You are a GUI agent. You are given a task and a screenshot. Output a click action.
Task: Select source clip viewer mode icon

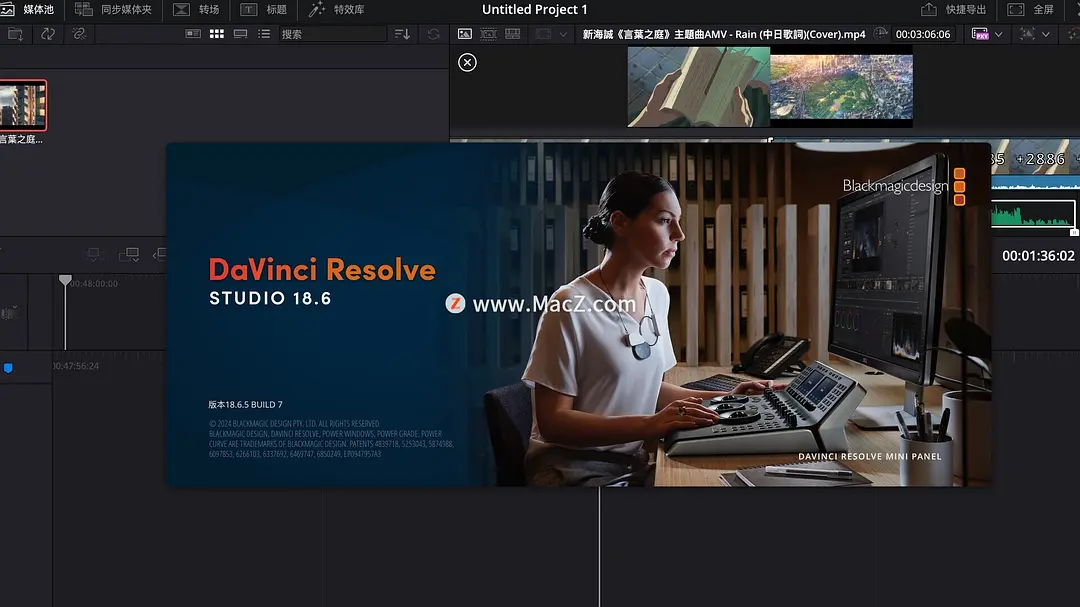point(465,34)
